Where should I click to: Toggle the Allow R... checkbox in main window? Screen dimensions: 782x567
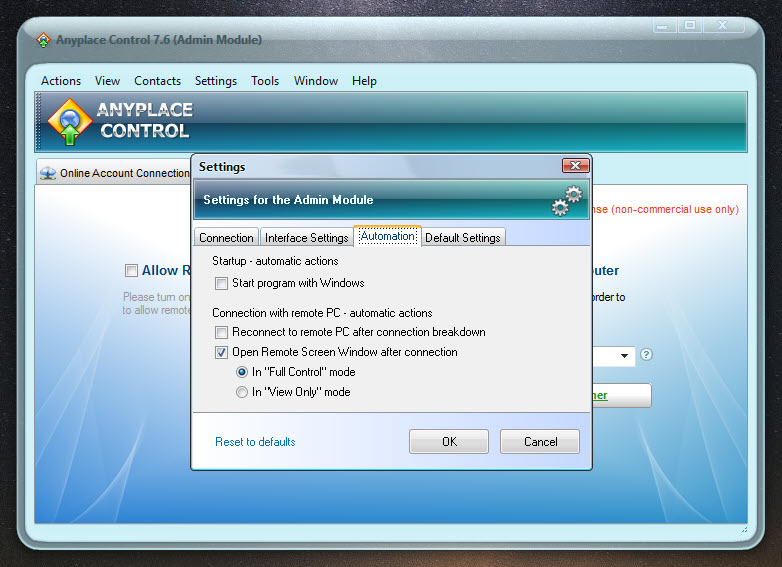tap(131, 270)
